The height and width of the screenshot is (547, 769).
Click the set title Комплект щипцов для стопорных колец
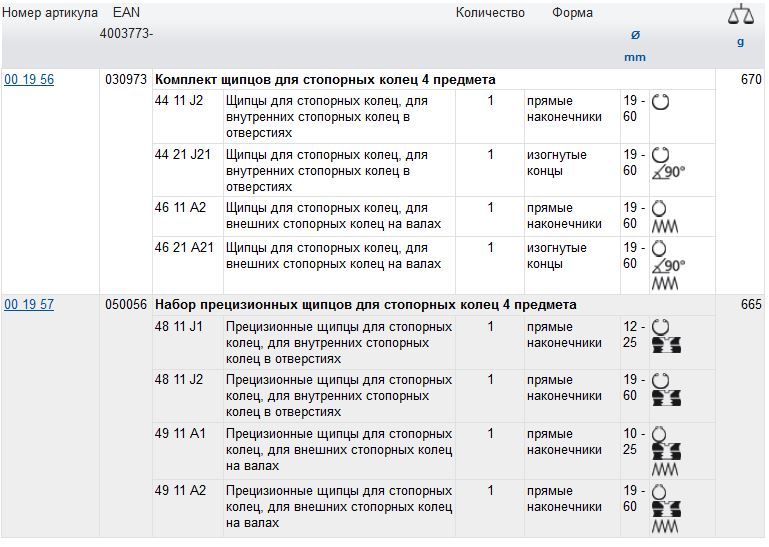[325, 80]
